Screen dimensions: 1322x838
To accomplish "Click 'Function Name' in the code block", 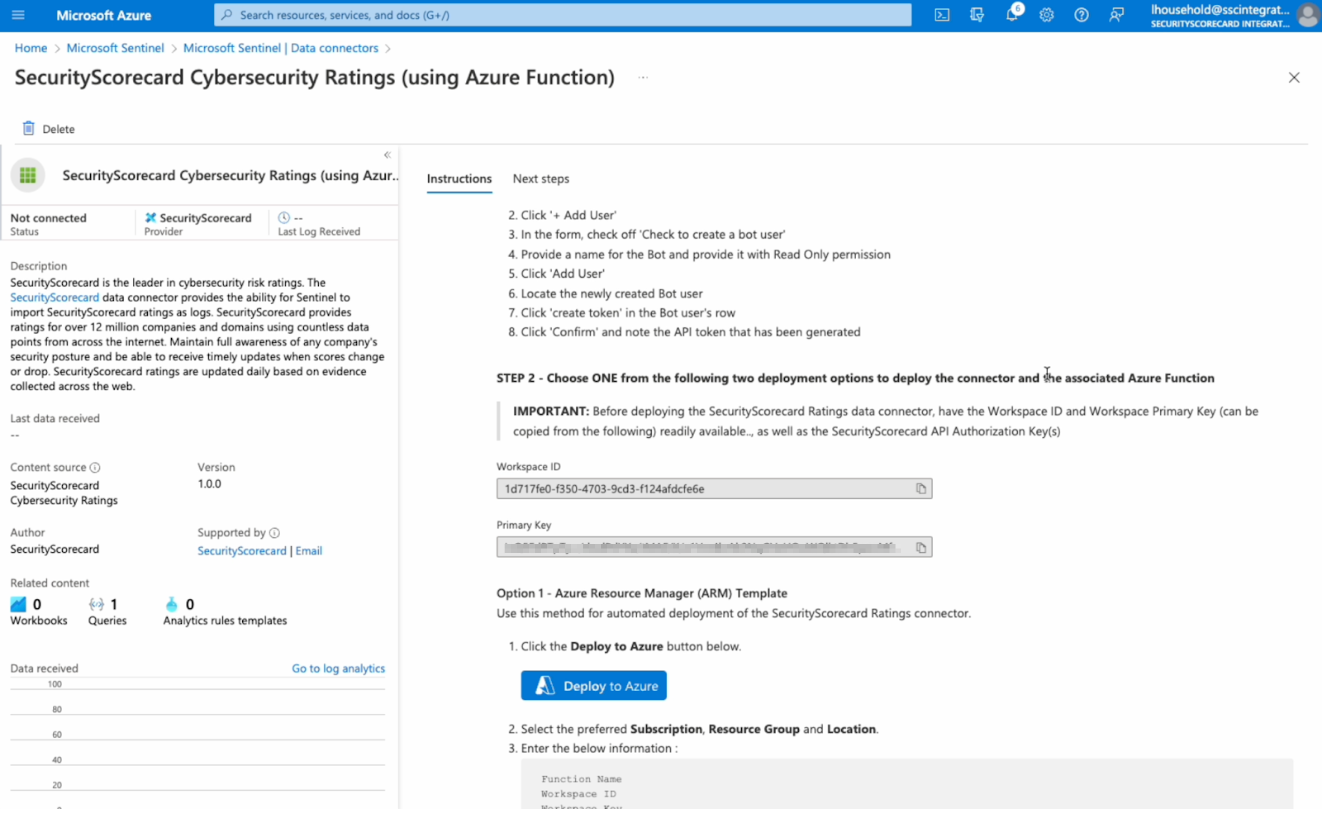I will (x=581, y=779).
